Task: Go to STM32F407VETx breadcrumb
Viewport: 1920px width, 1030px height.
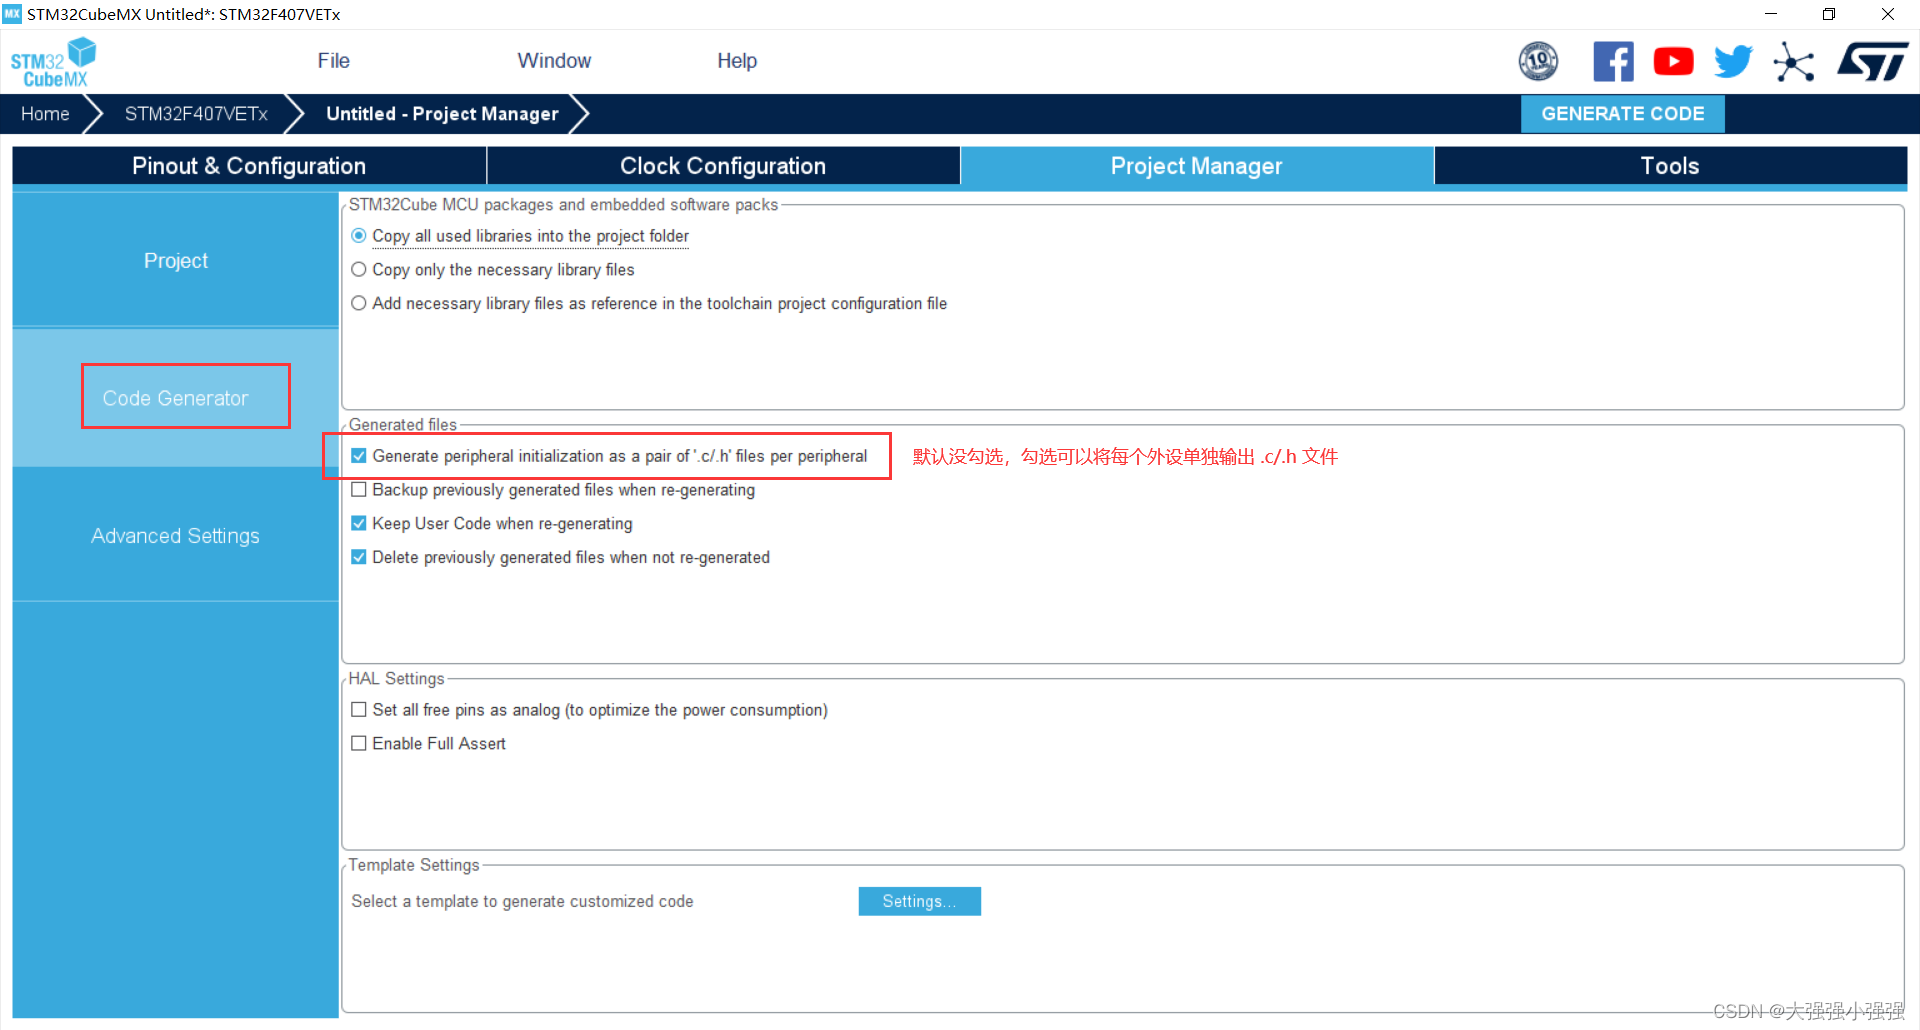Action: coord(196,114)
